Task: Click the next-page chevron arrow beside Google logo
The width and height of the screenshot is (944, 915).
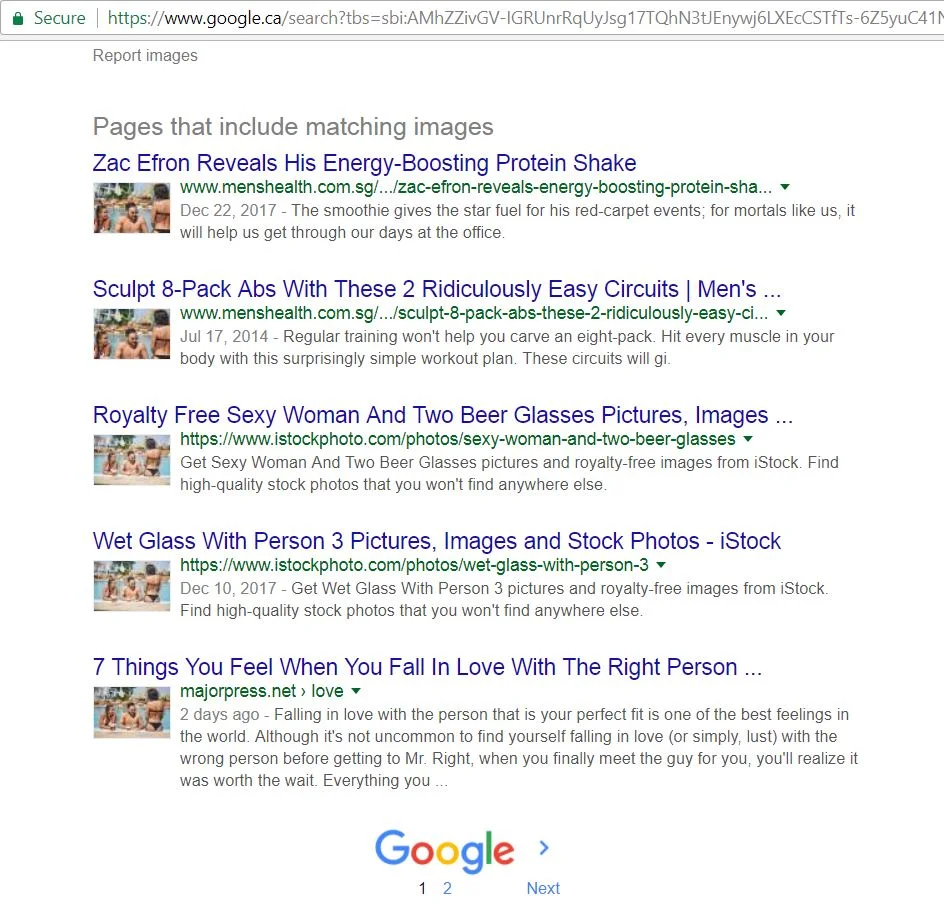Action: click(x=544, y=848)
